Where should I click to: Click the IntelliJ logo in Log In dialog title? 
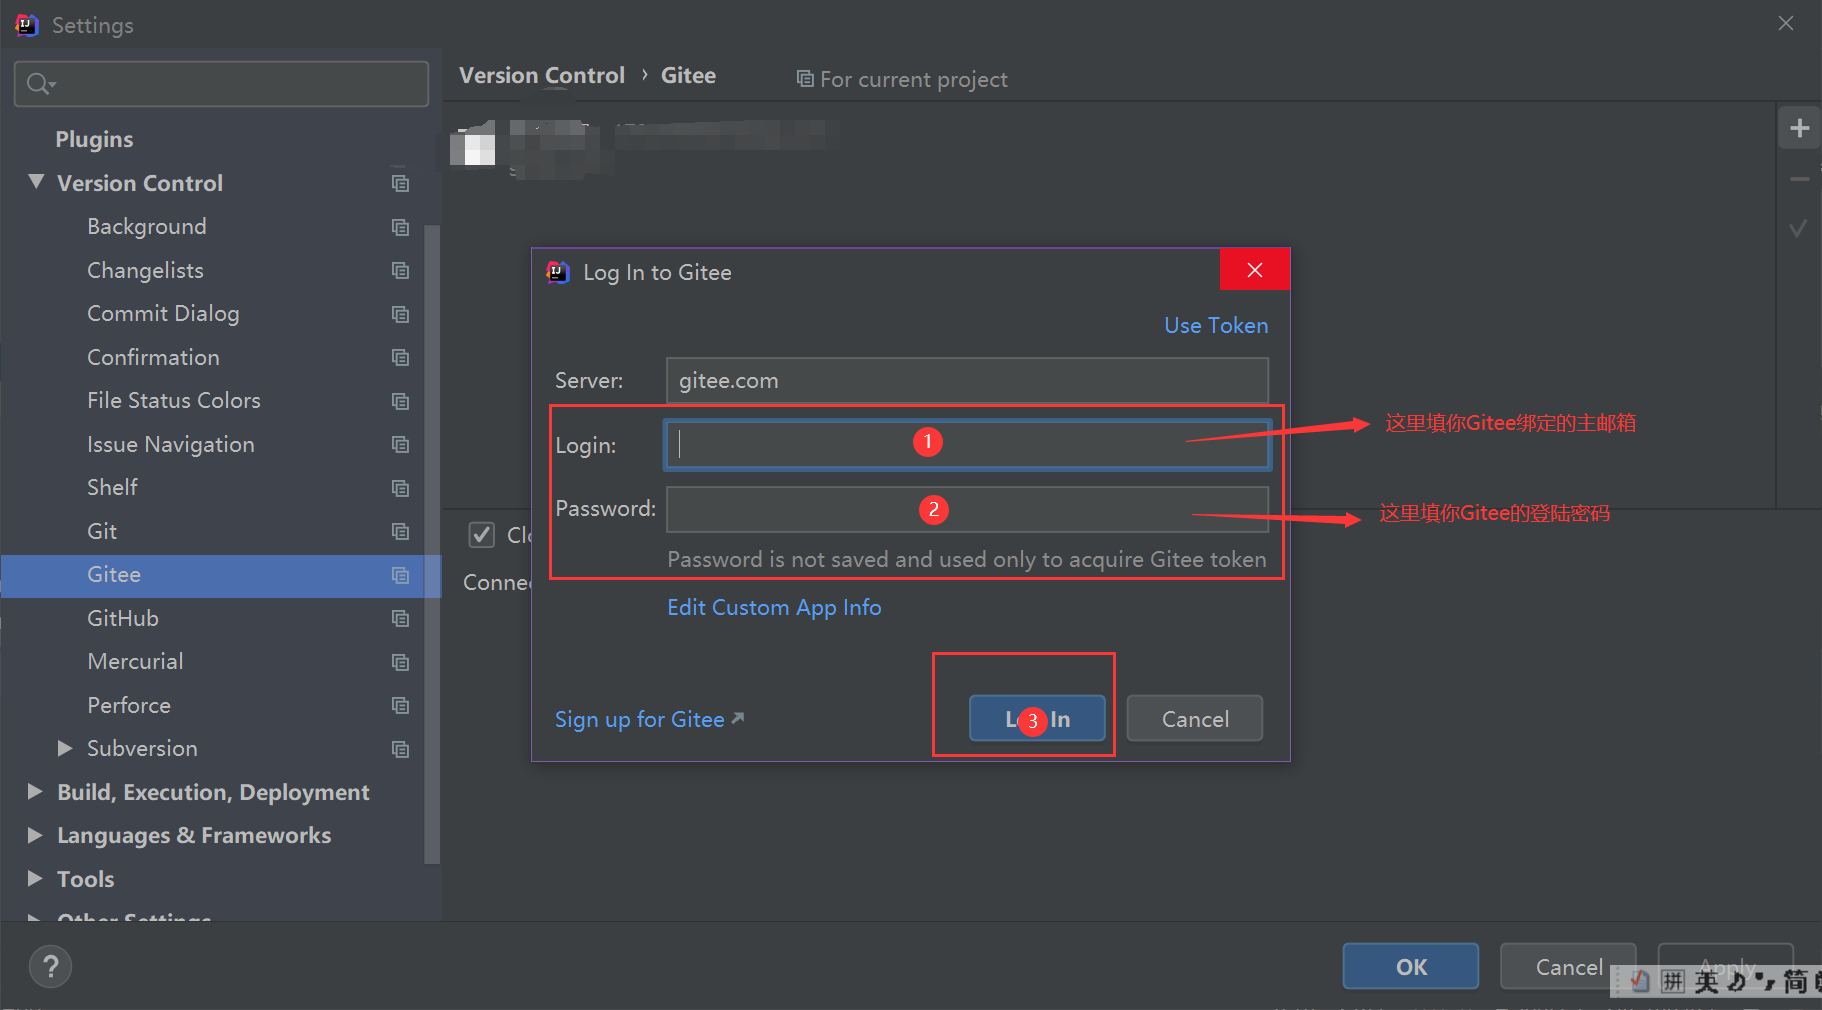(x=558, y=272)
